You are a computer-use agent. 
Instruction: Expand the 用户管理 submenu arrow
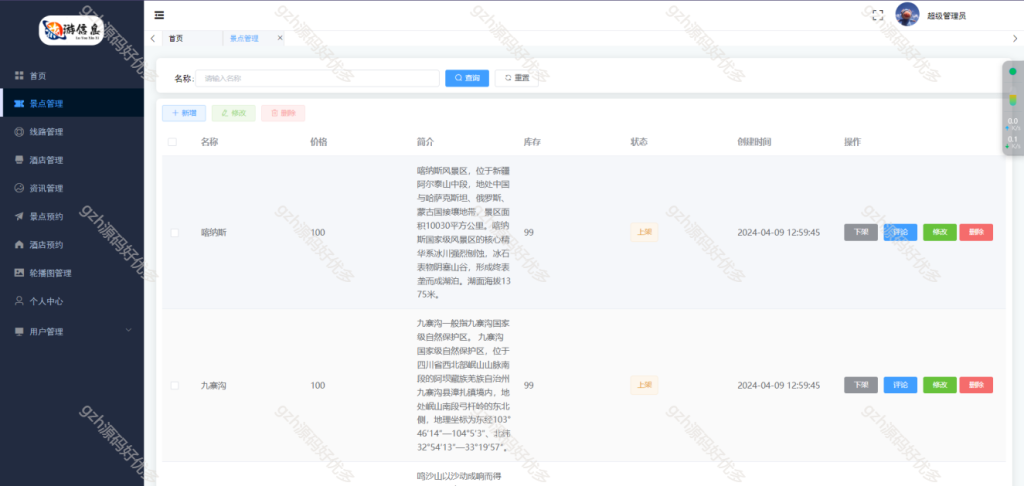128,331
